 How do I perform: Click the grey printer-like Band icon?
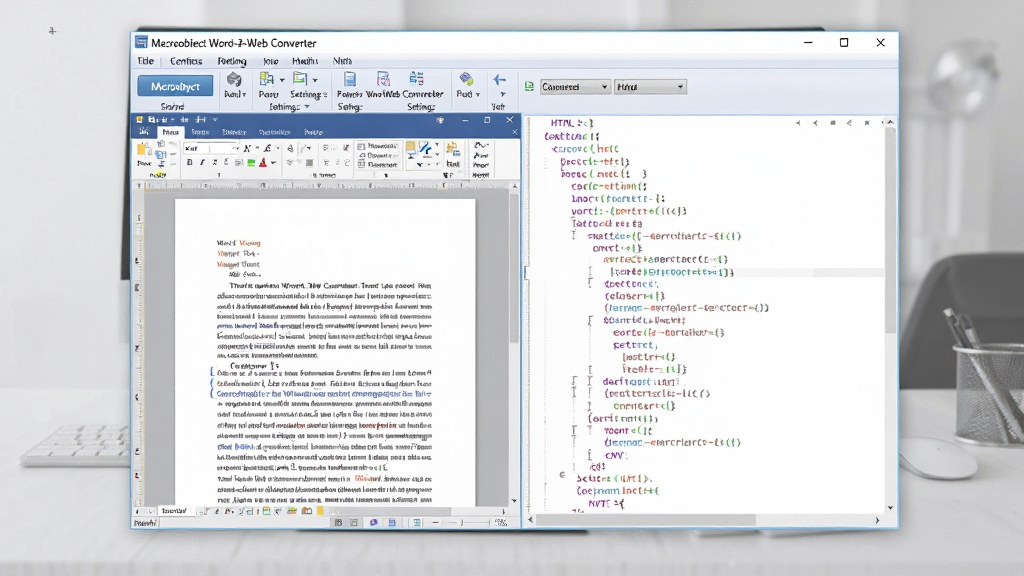[x=234, y=80]
